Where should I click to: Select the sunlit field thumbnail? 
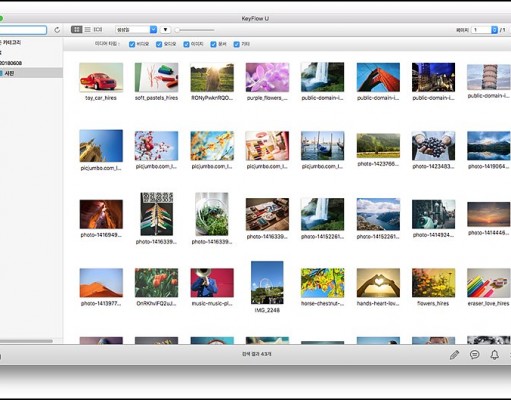coord(212,77)
